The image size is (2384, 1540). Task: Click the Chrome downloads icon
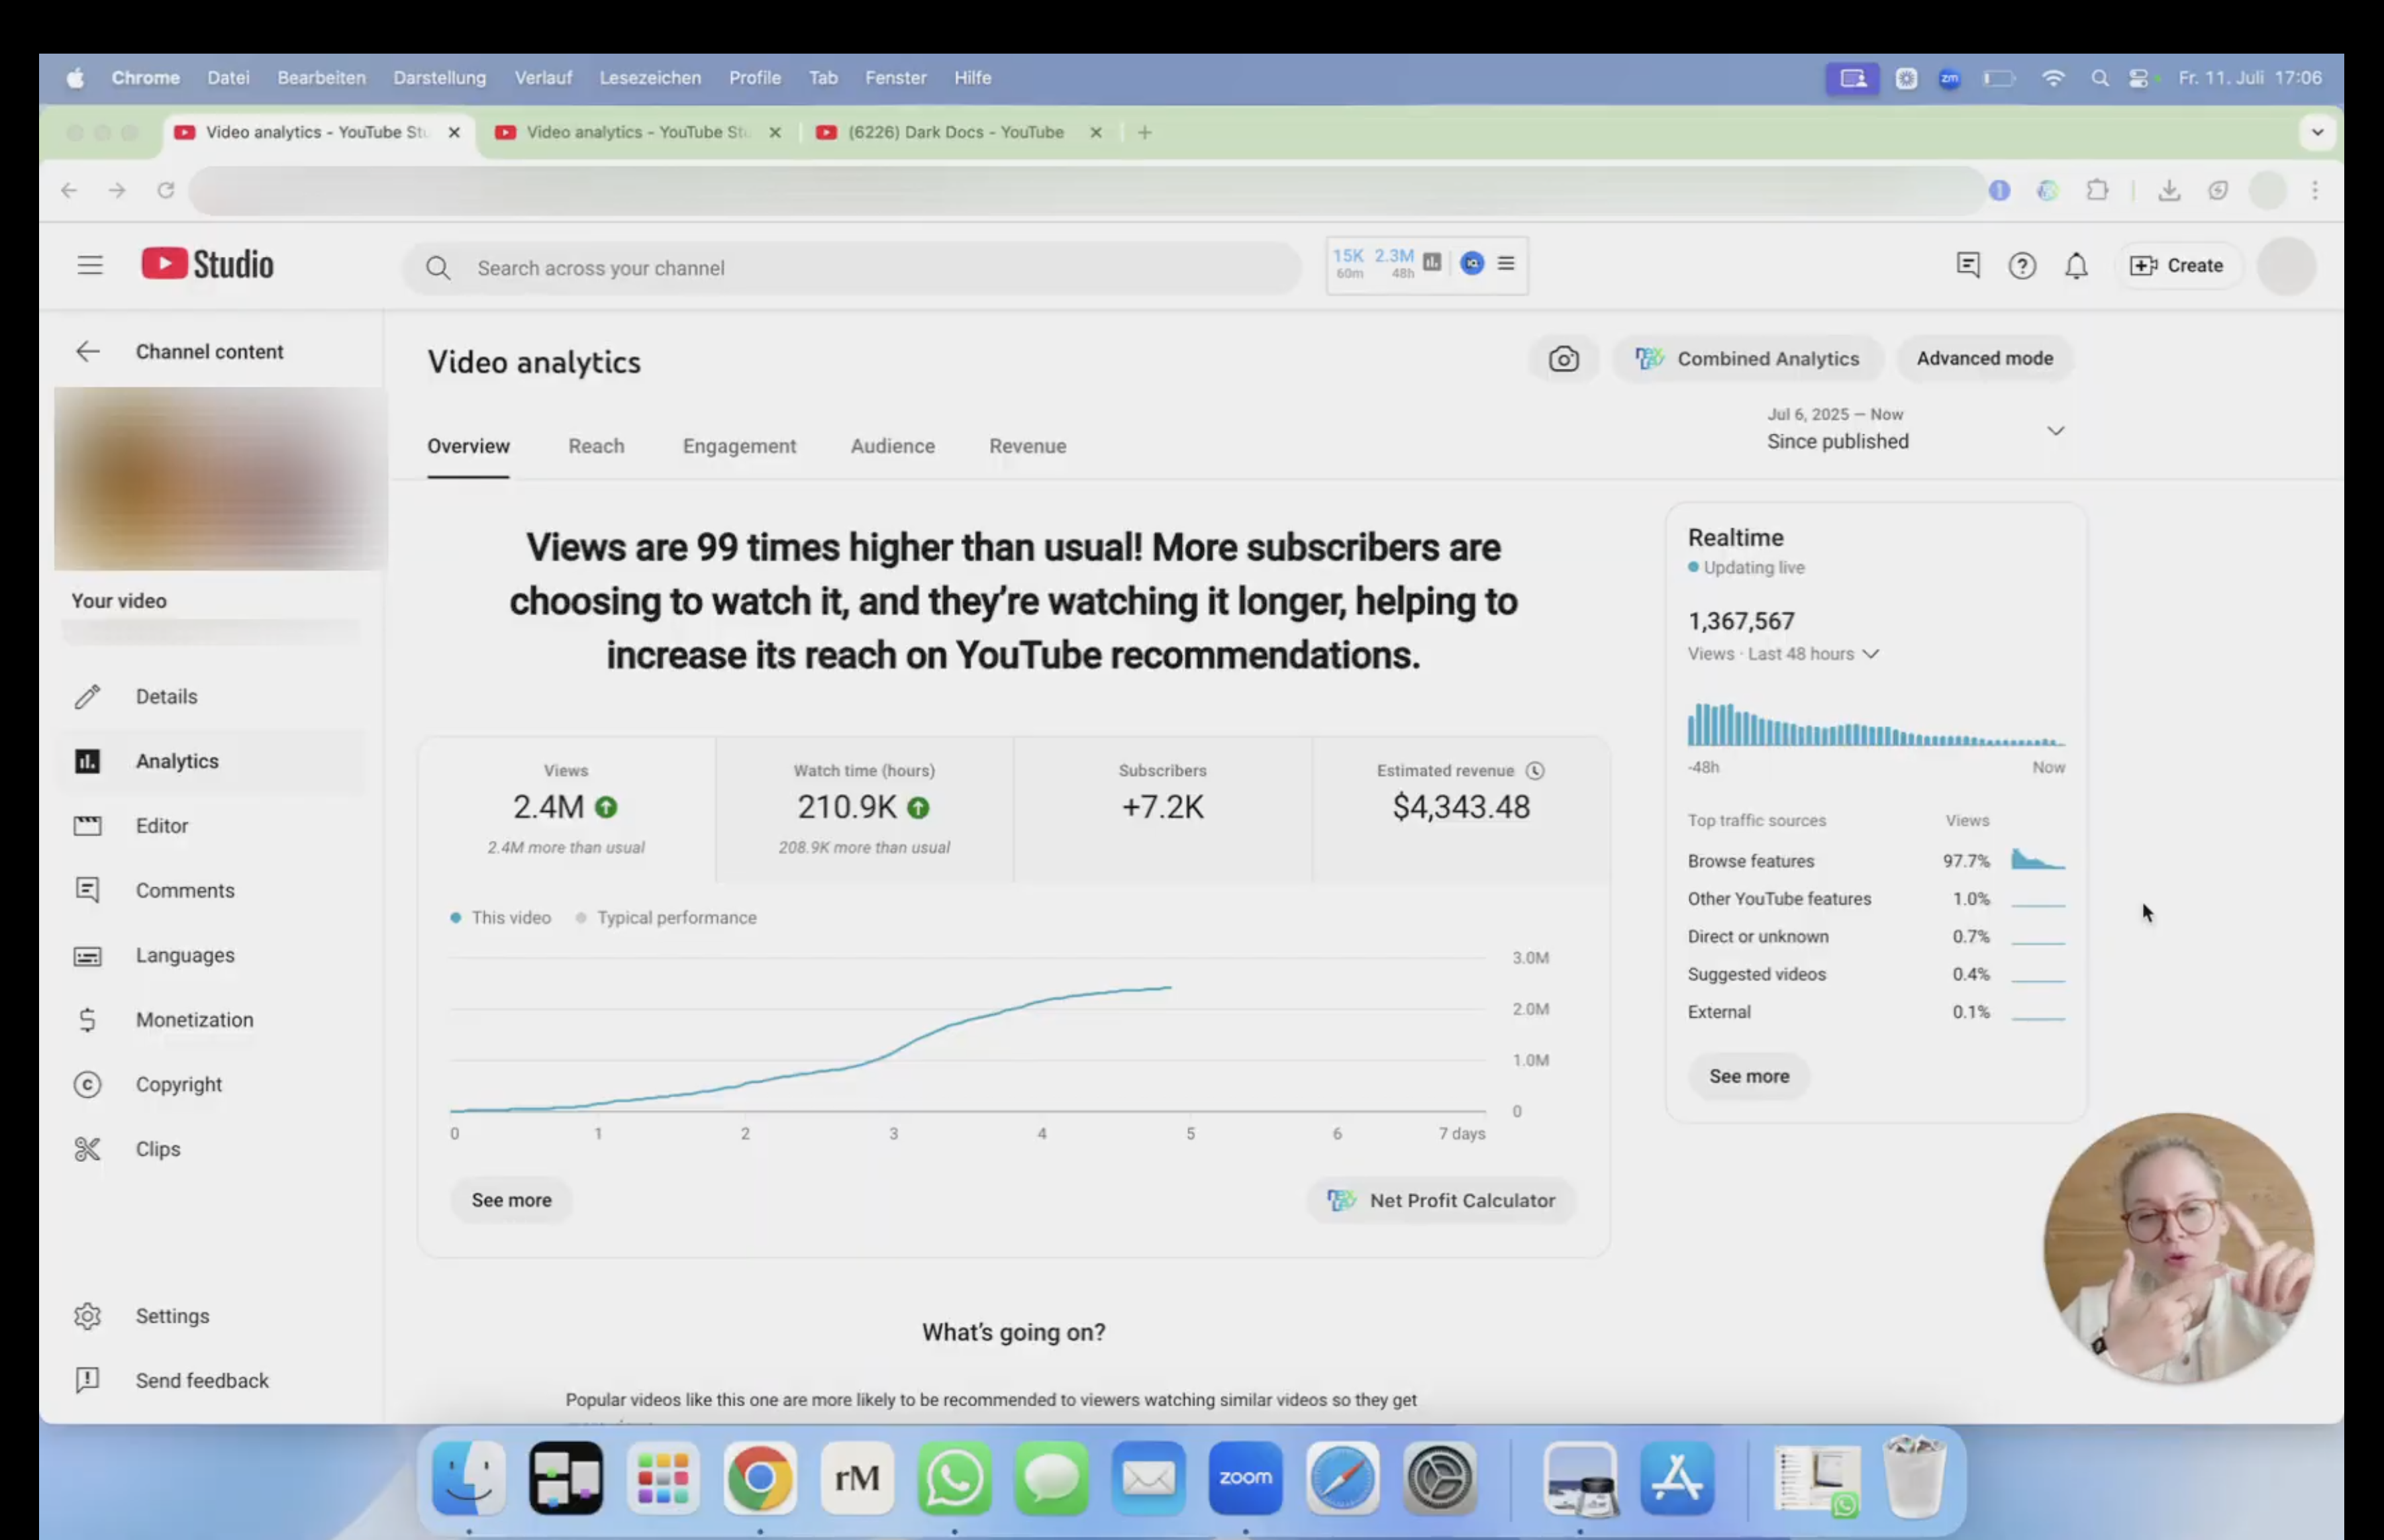[x=2169, y=190]
